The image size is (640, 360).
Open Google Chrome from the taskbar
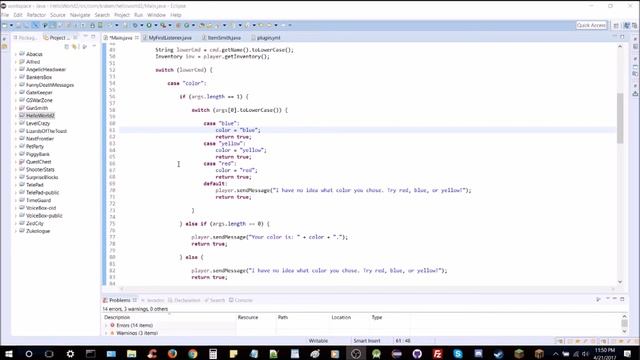coord(193,353)
